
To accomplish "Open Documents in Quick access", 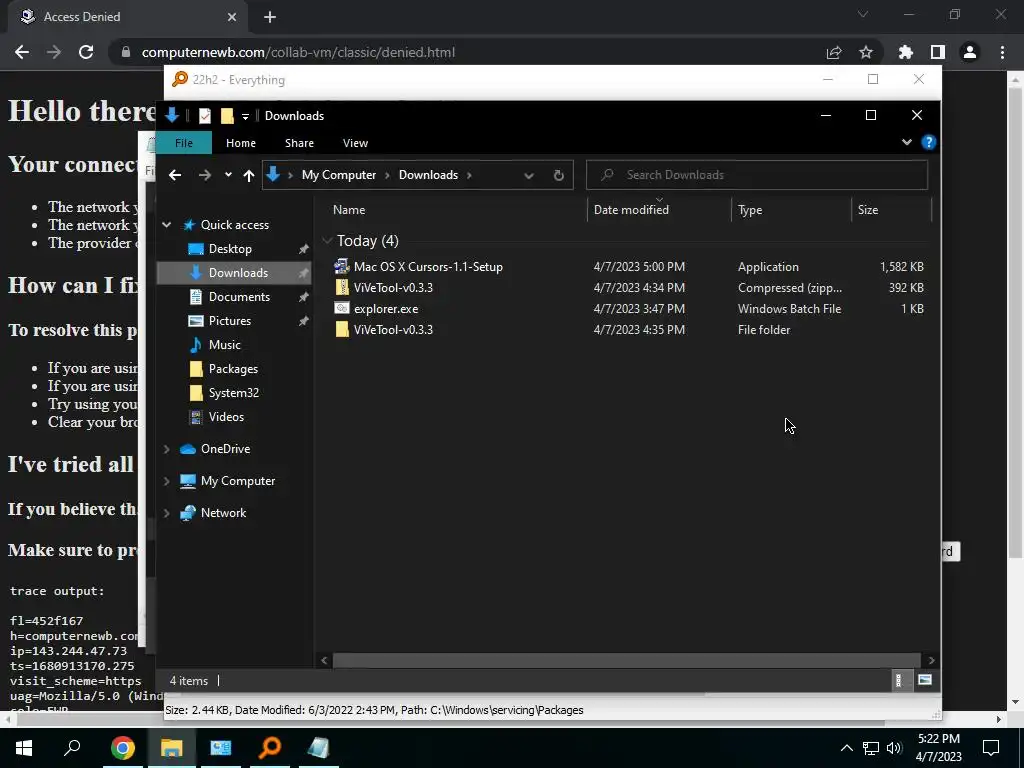I will pyautogui.click(x=239, y=297).
